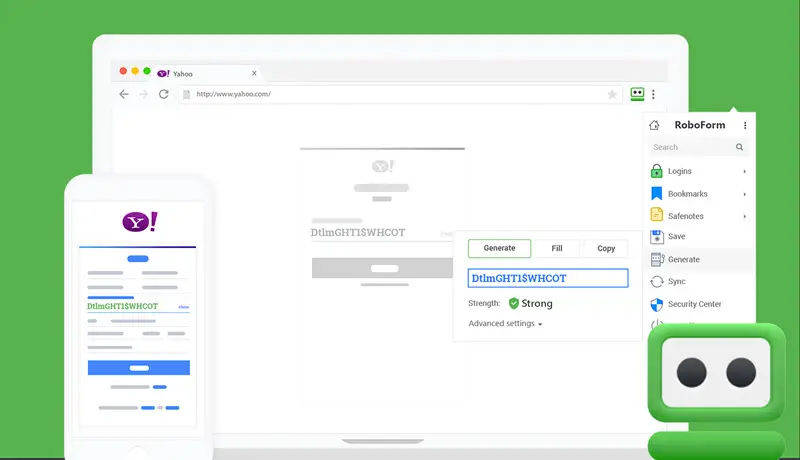Open the Safenotes menu item
This screenshot has width=800, height=460.
point(699,216)
